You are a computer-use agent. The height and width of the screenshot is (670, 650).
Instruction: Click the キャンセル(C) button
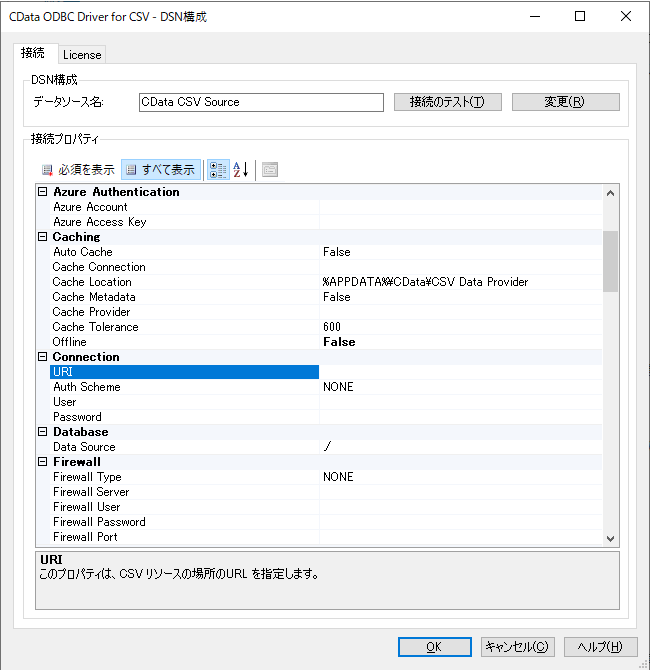pyautogui.click(x=518, y=647)
